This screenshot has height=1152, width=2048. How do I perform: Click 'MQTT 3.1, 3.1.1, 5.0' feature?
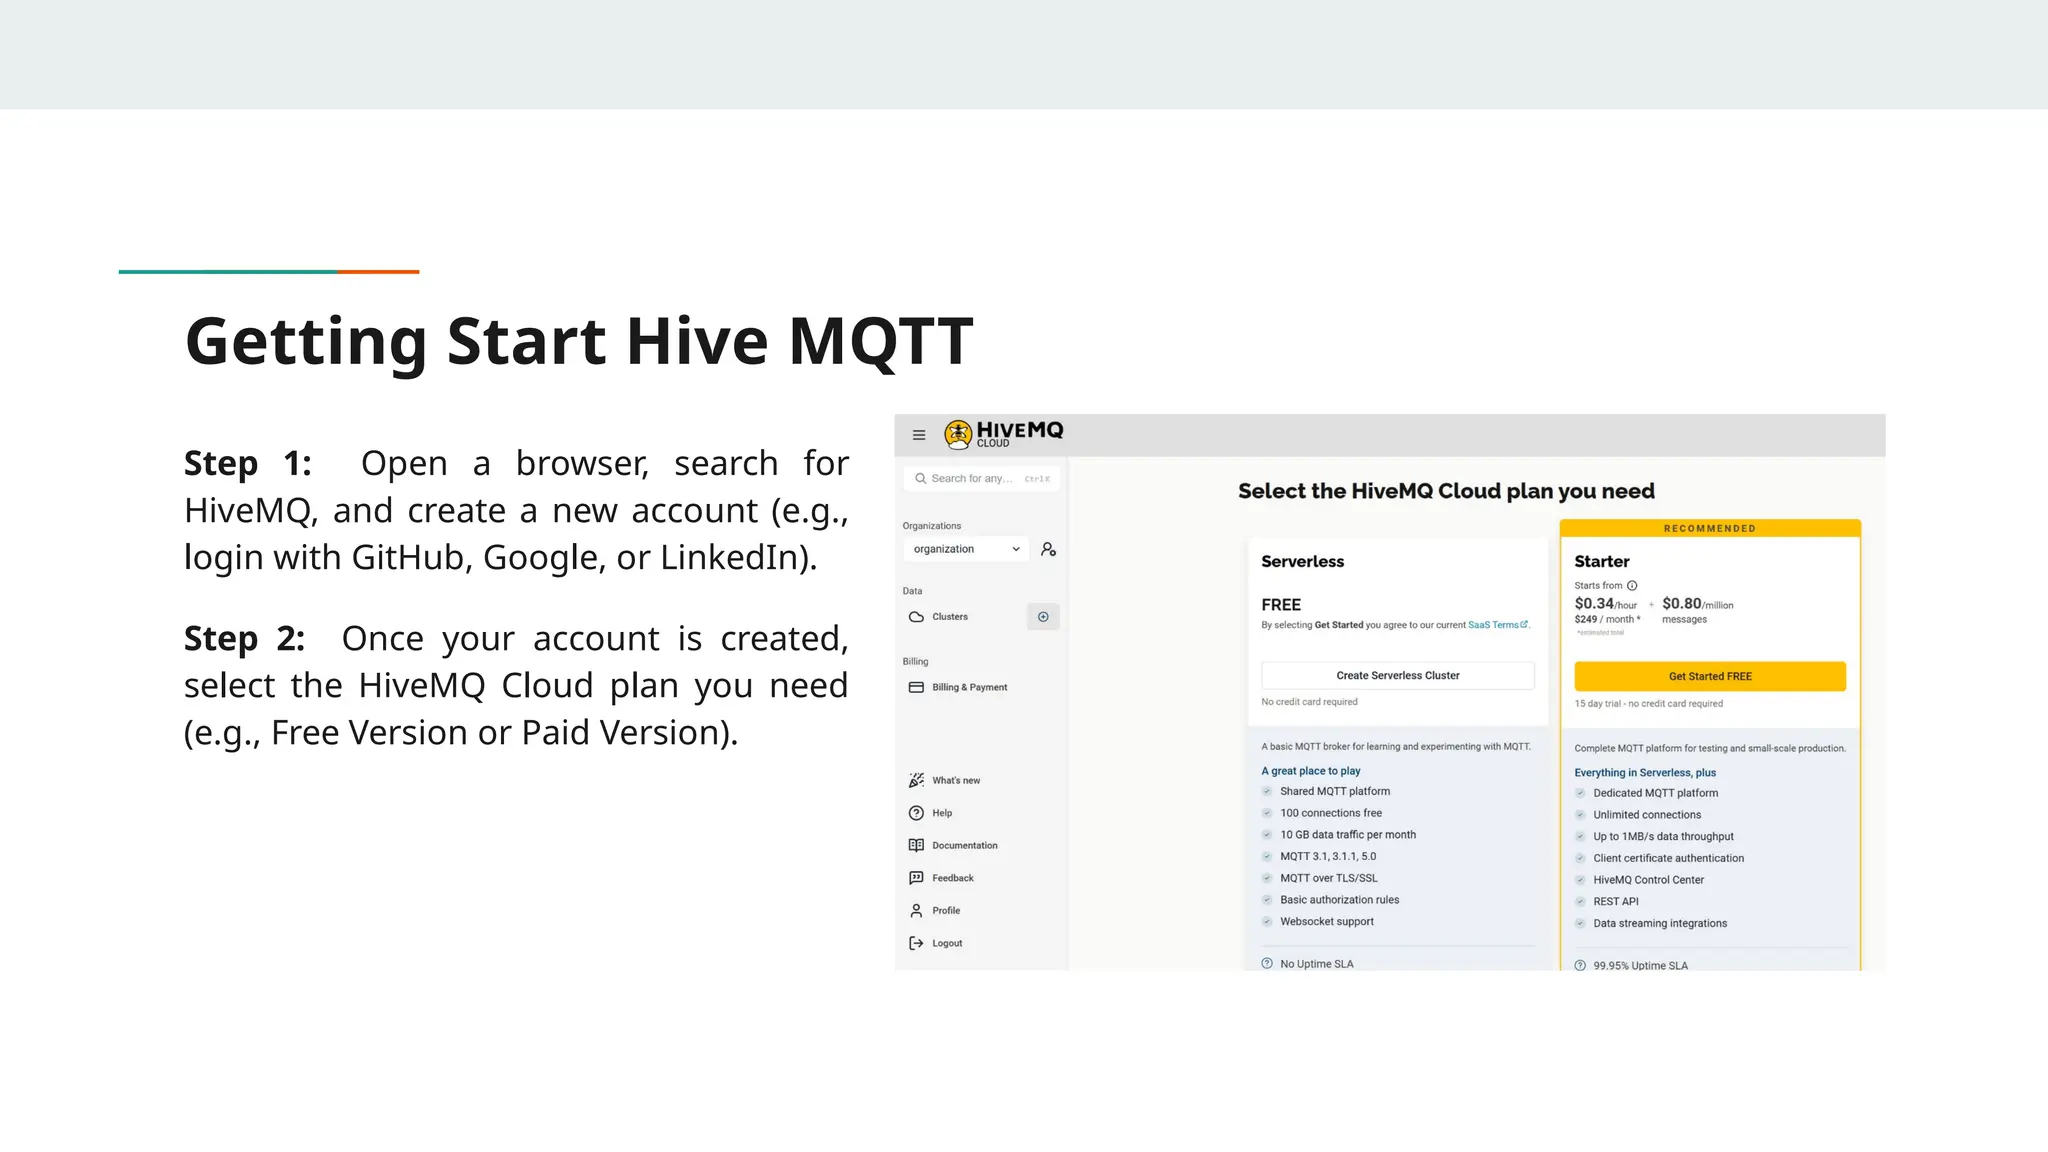1328,857
